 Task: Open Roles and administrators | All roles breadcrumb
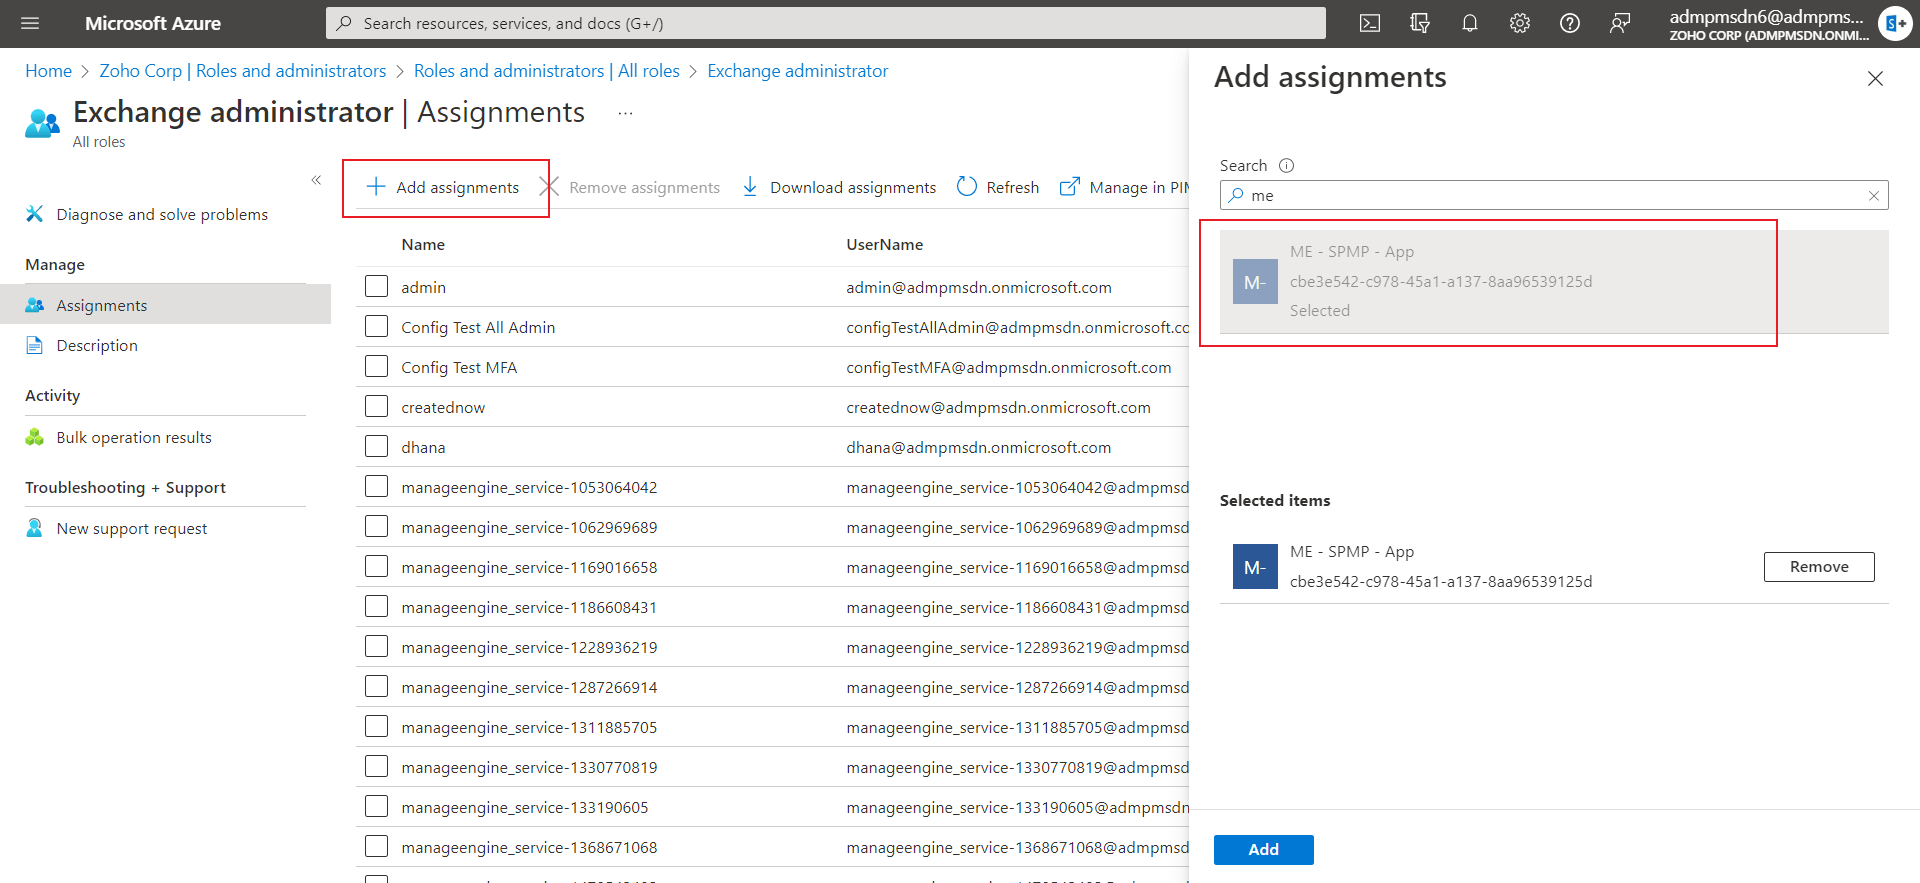pyautogui.click(x=547, y=71)
